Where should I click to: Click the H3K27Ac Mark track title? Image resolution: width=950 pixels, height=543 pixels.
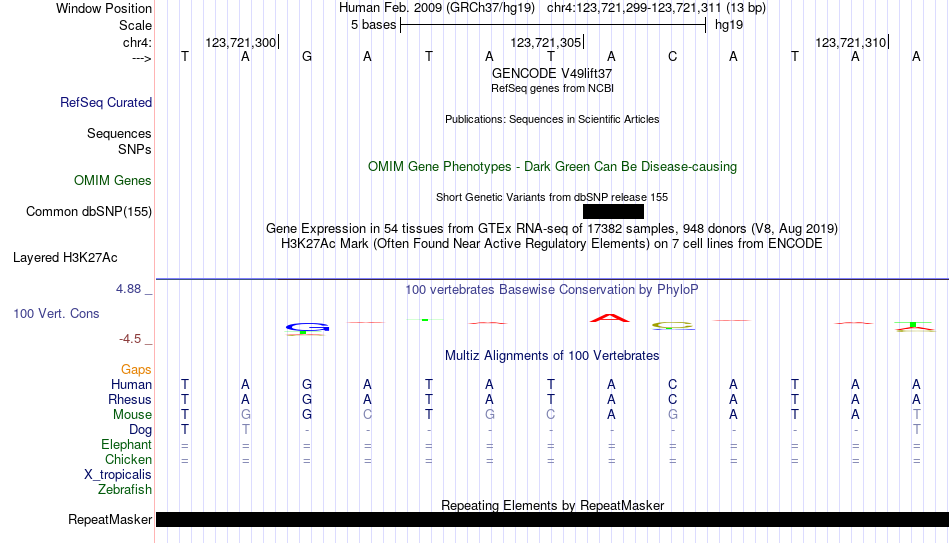click(x=552, y=244)
